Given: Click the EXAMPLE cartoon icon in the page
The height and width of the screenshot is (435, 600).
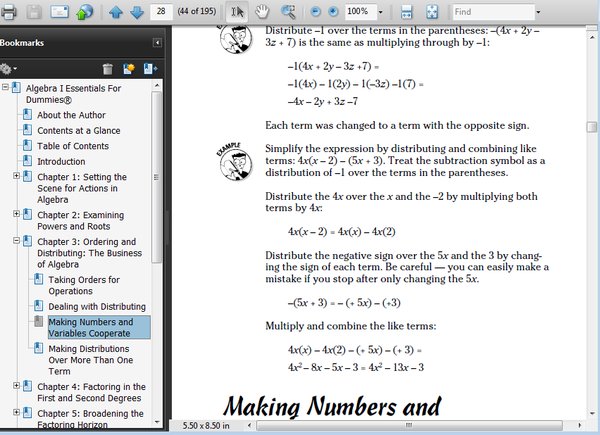Looking at the screenshot, I should click(x=235, y=161).
